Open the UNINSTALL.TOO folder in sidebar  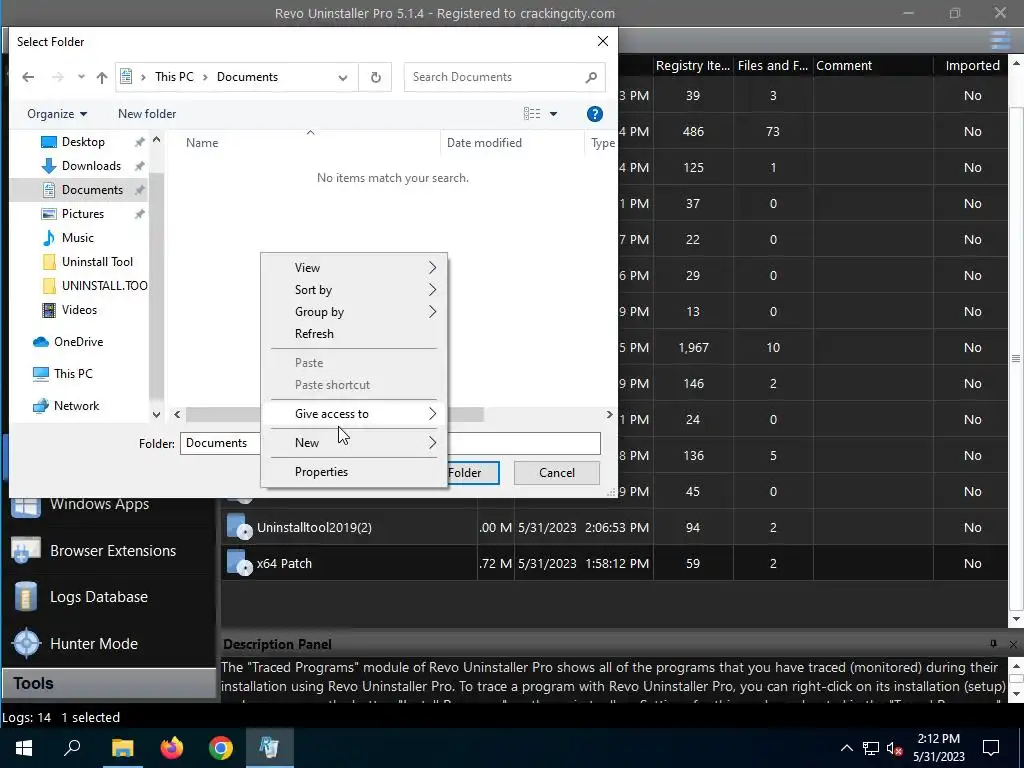tap(103, 285)
